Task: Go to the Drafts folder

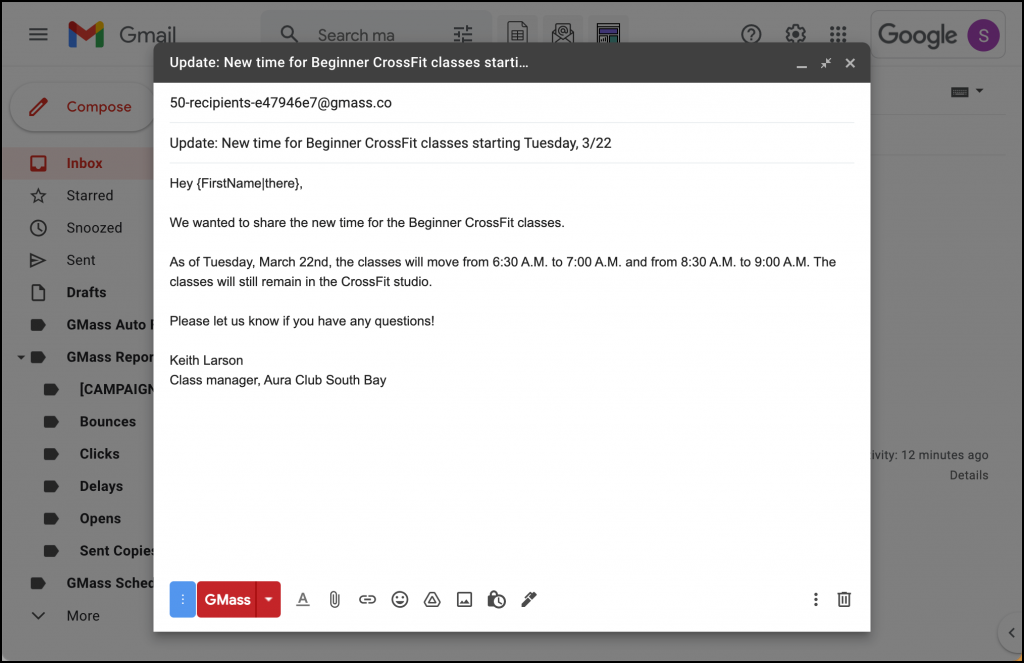Action: pos(86,292)
